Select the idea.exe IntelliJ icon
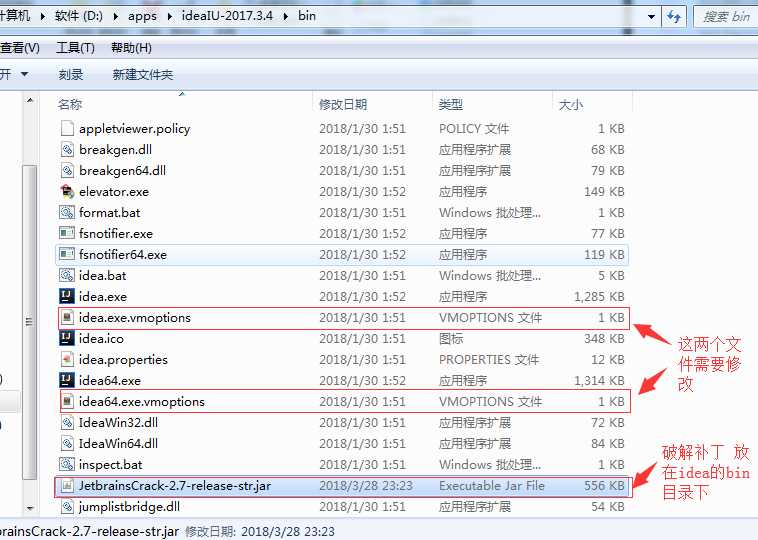This screenshot has height=540, width=758. click(x=67, y=296)
